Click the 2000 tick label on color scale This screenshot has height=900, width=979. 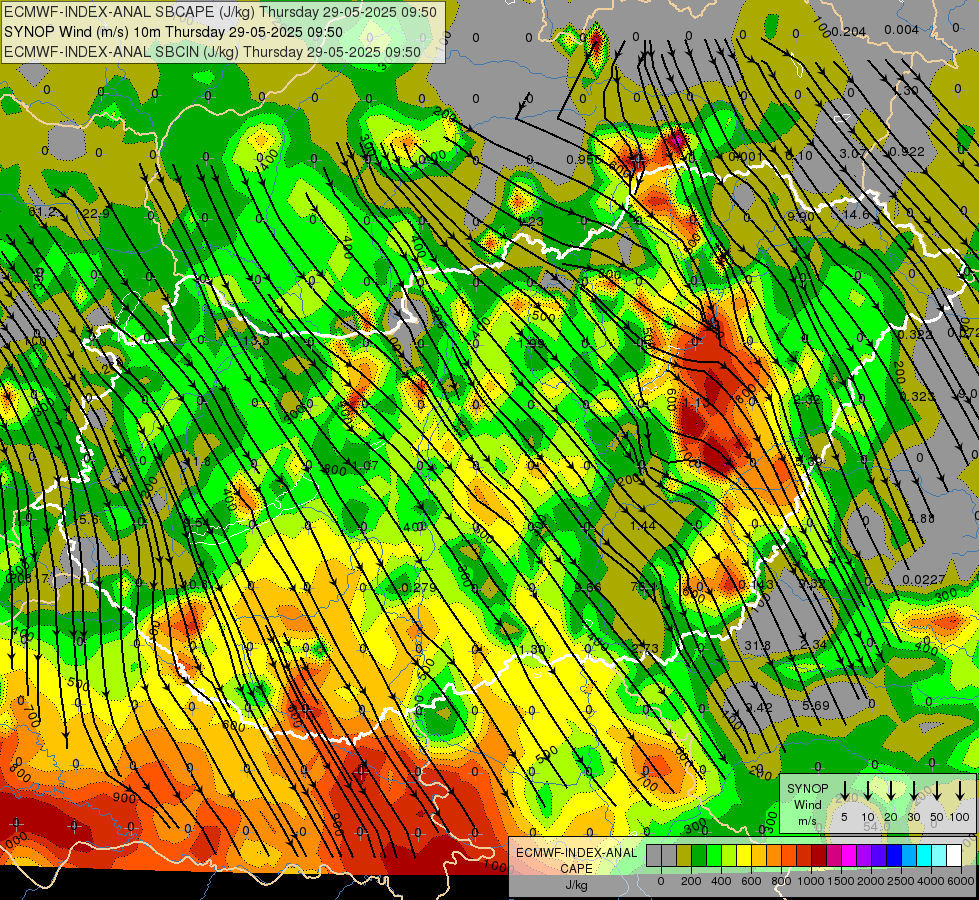pos(870,881)
